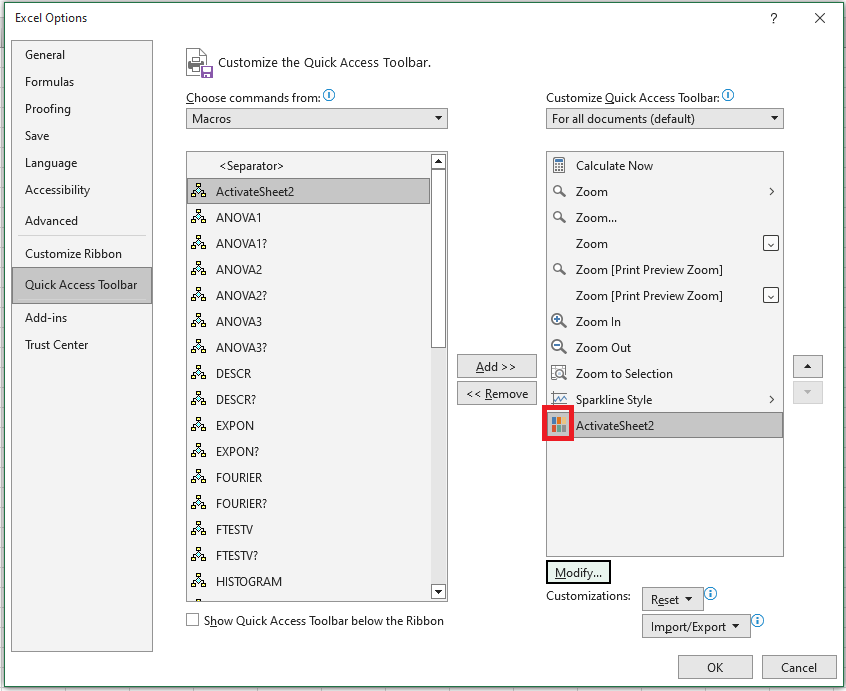Open the Trust Center category
Screen dimensions: 846x691
(57, 345)
